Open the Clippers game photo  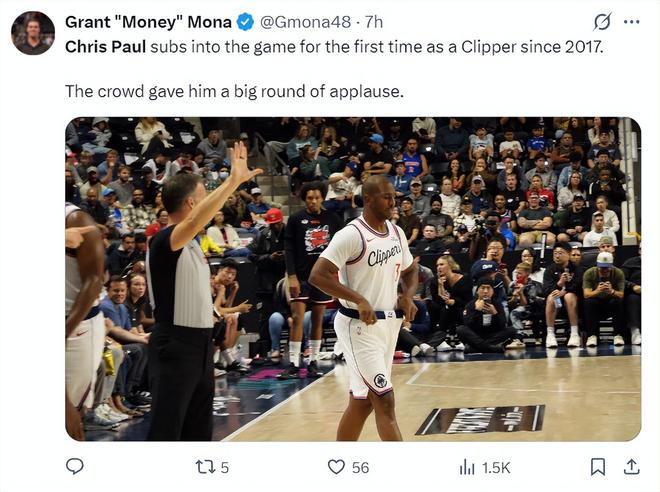tap(352, 279)
